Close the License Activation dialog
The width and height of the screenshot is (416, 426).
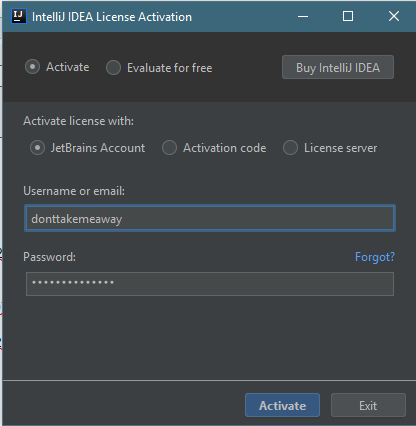(394, 16)
